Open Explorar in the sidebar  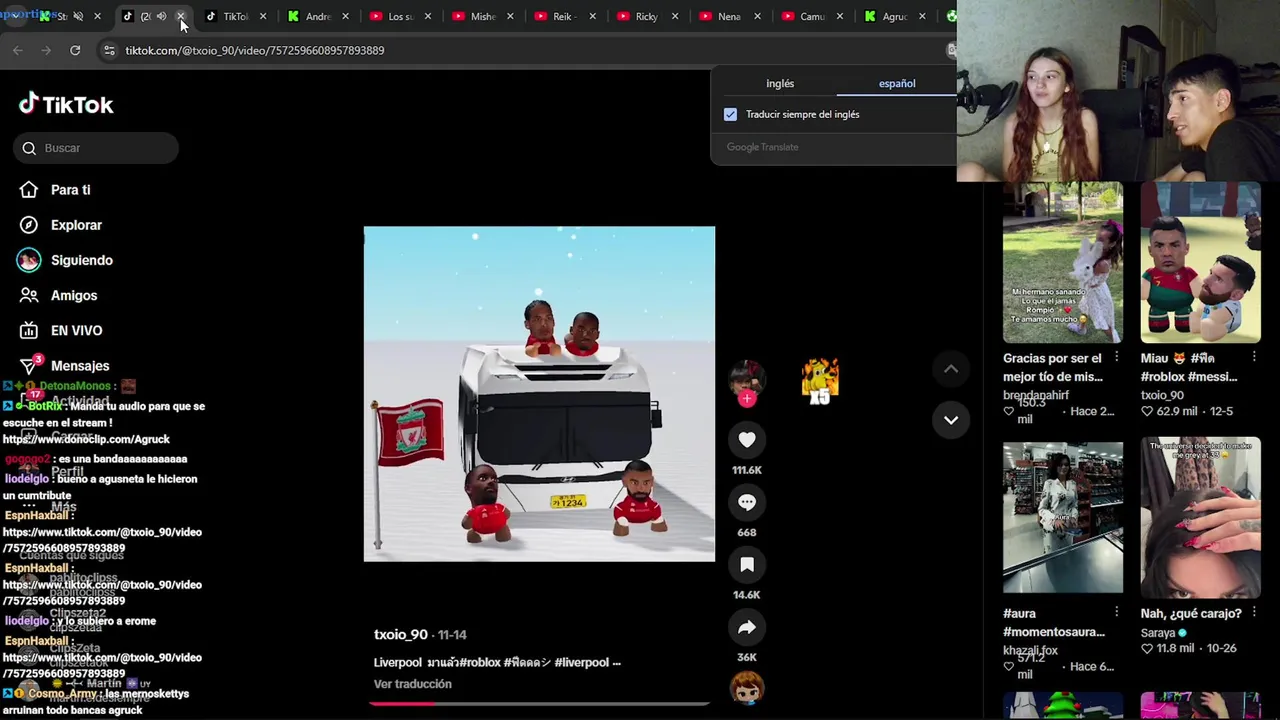76,225
